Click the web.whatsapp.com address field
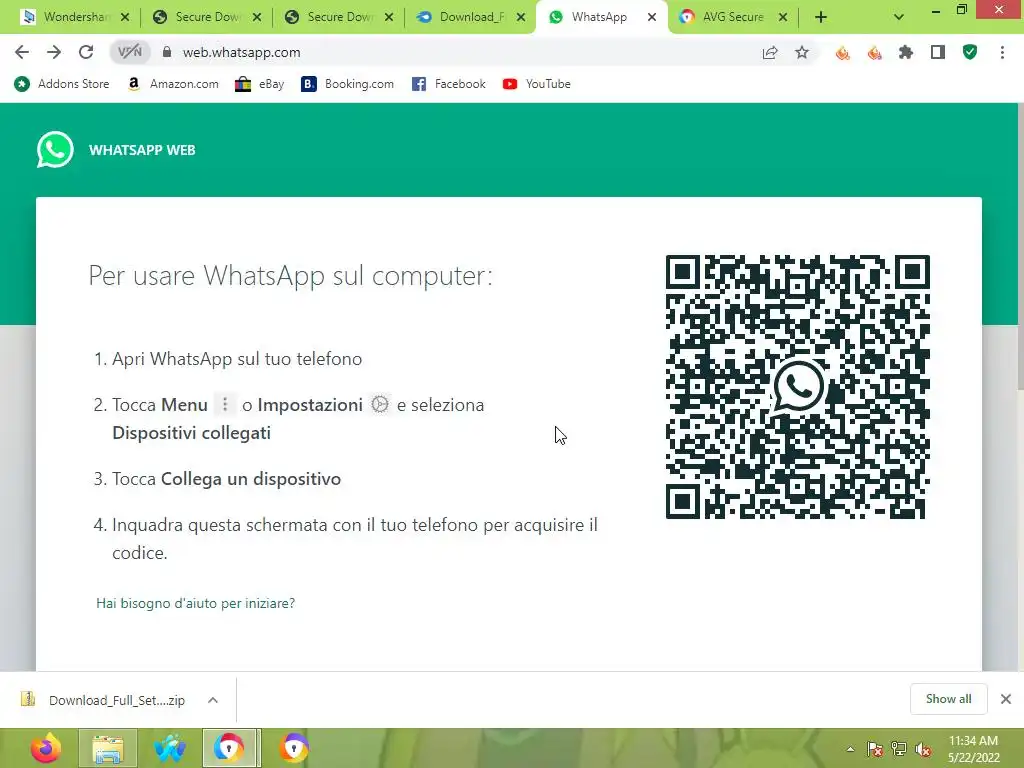This screenshot has width=1024, height=768. coord(241,52)
